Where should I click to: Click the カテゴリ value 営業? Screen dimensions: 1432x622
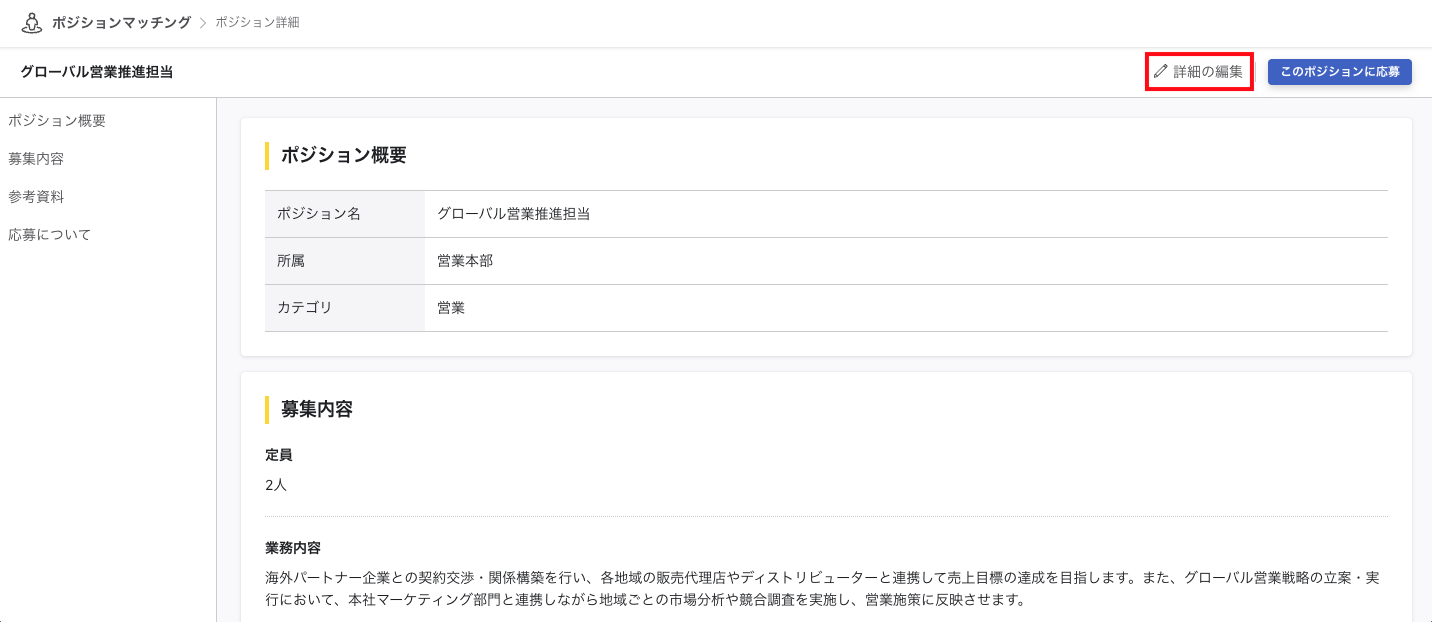(x=451, y=308)
